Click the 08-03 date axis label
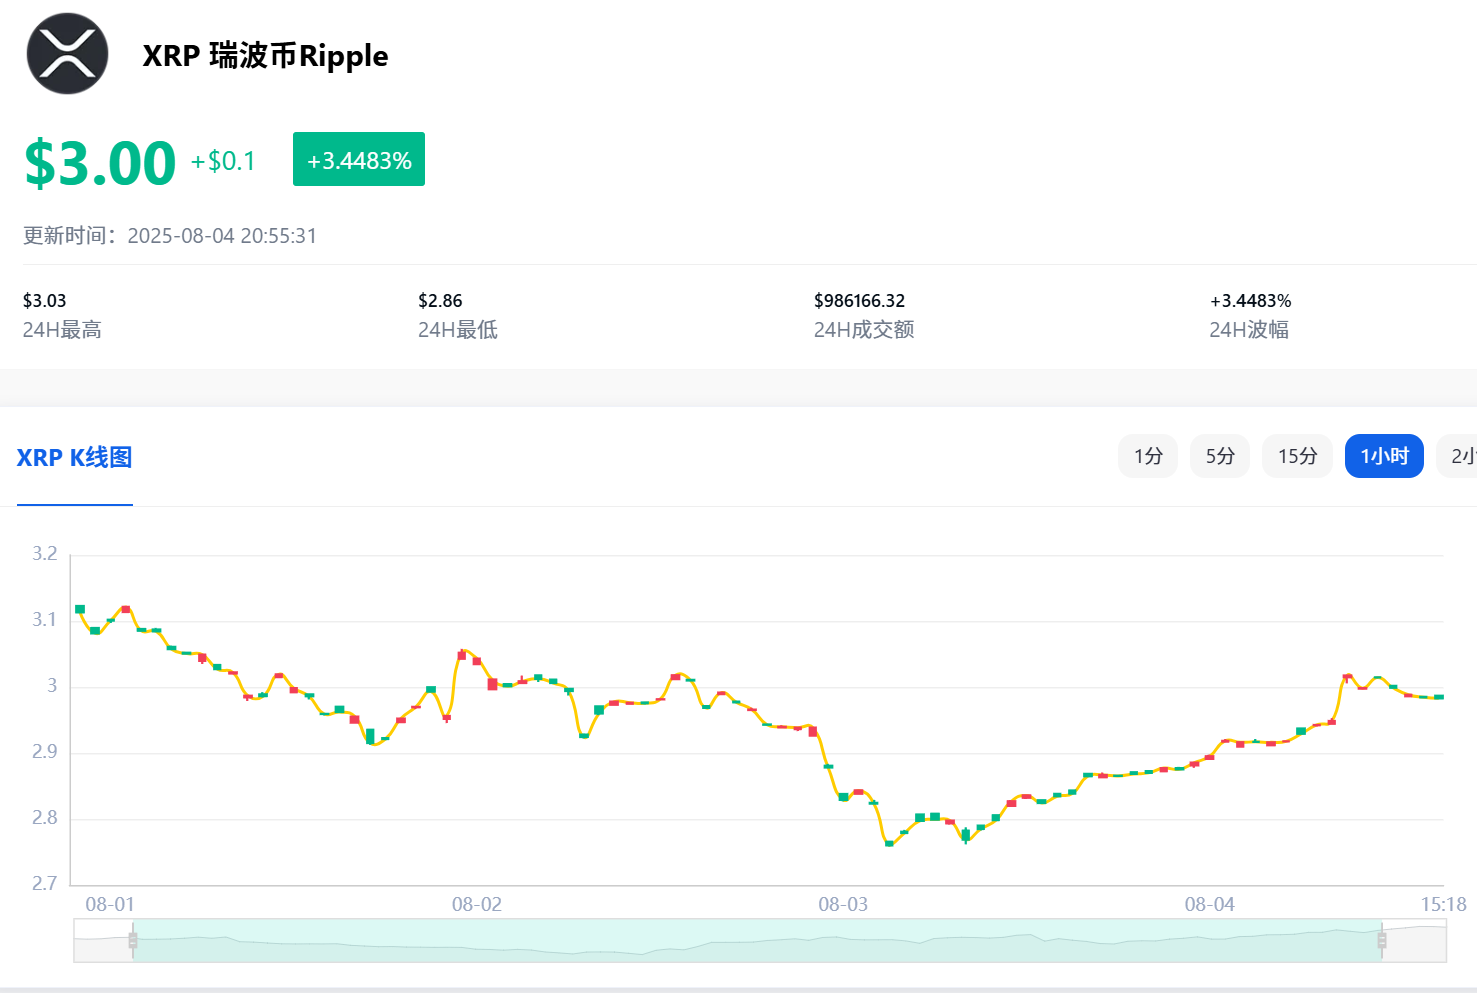 [x=843, y=904]
